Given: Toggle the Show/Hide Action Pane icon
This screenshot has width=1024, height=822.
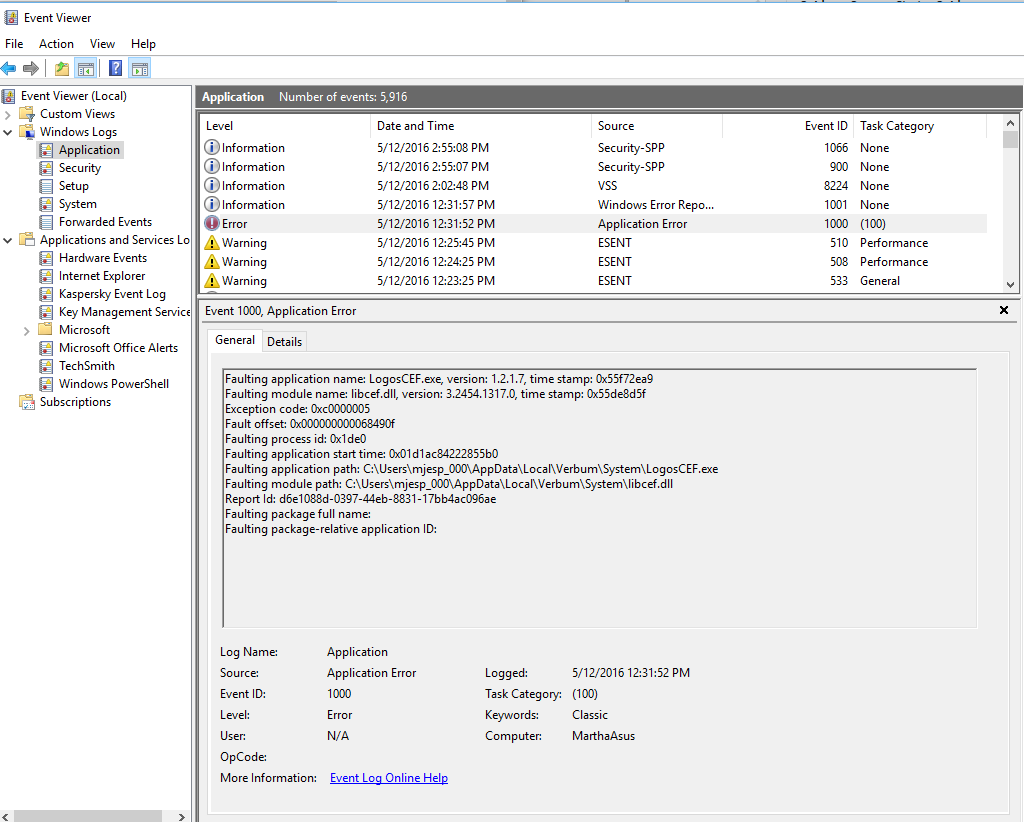Looking at the screenshot, I should [x=140, y=69].
